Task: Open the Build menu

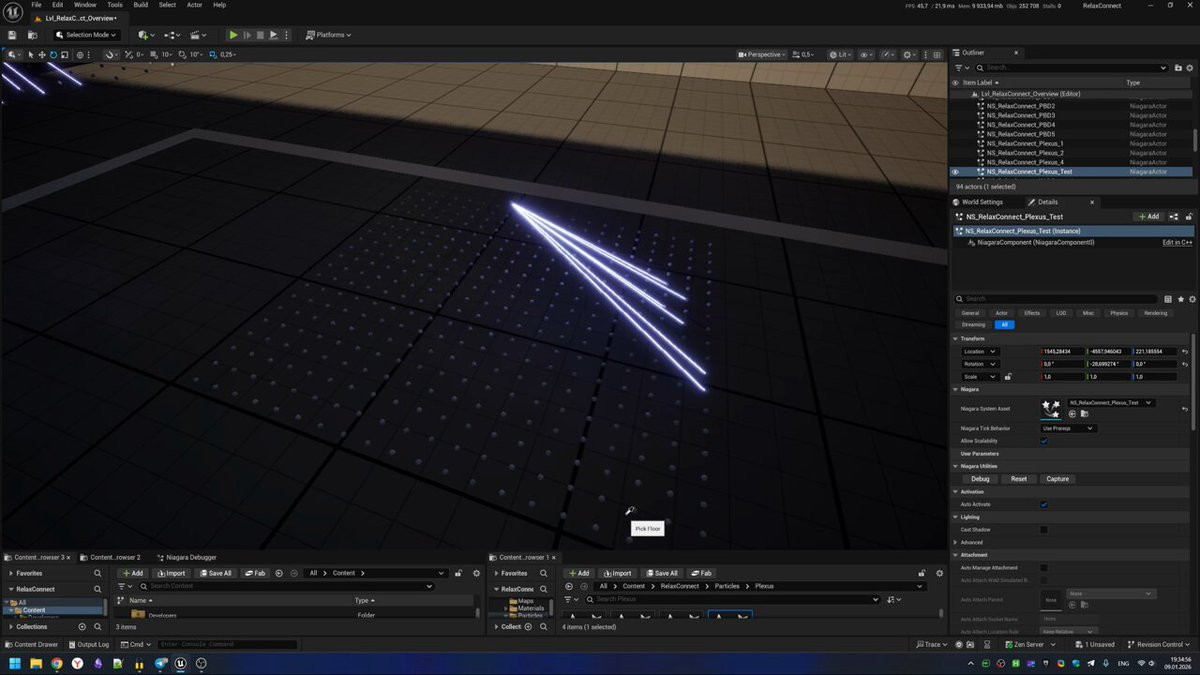Action: (141, 5)
